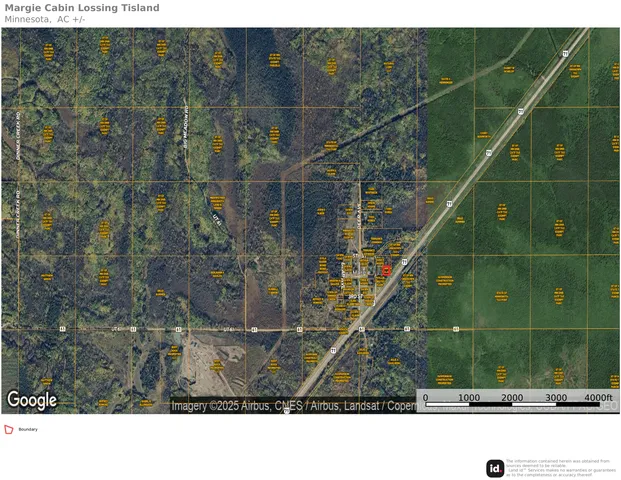Select the red highlighted parcel on the map

[386, 270]
